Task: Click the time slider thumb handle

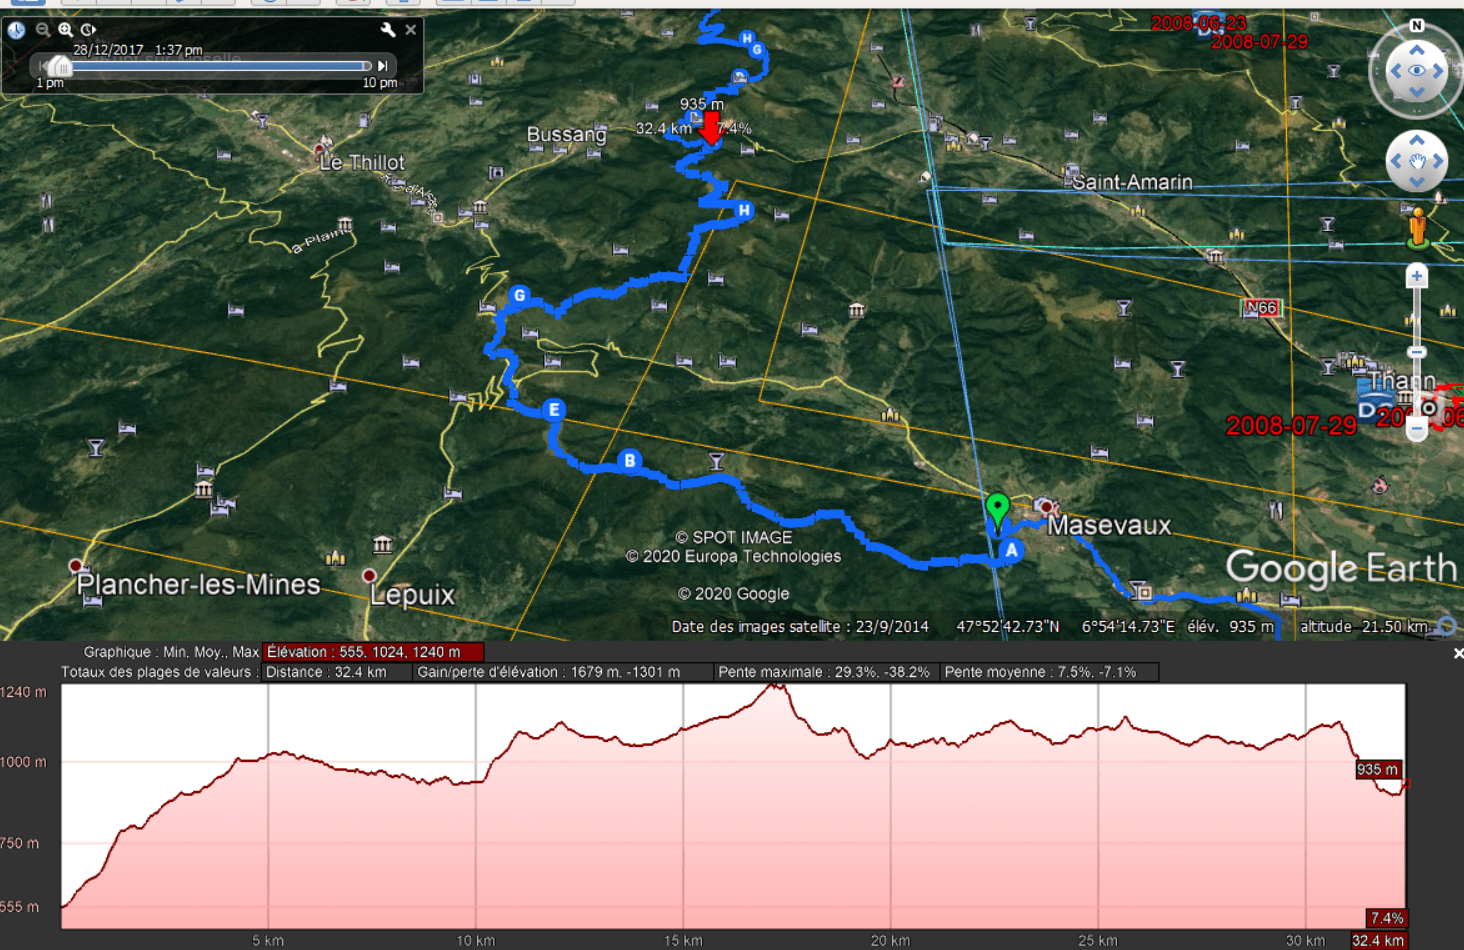Action: point(60,67)
